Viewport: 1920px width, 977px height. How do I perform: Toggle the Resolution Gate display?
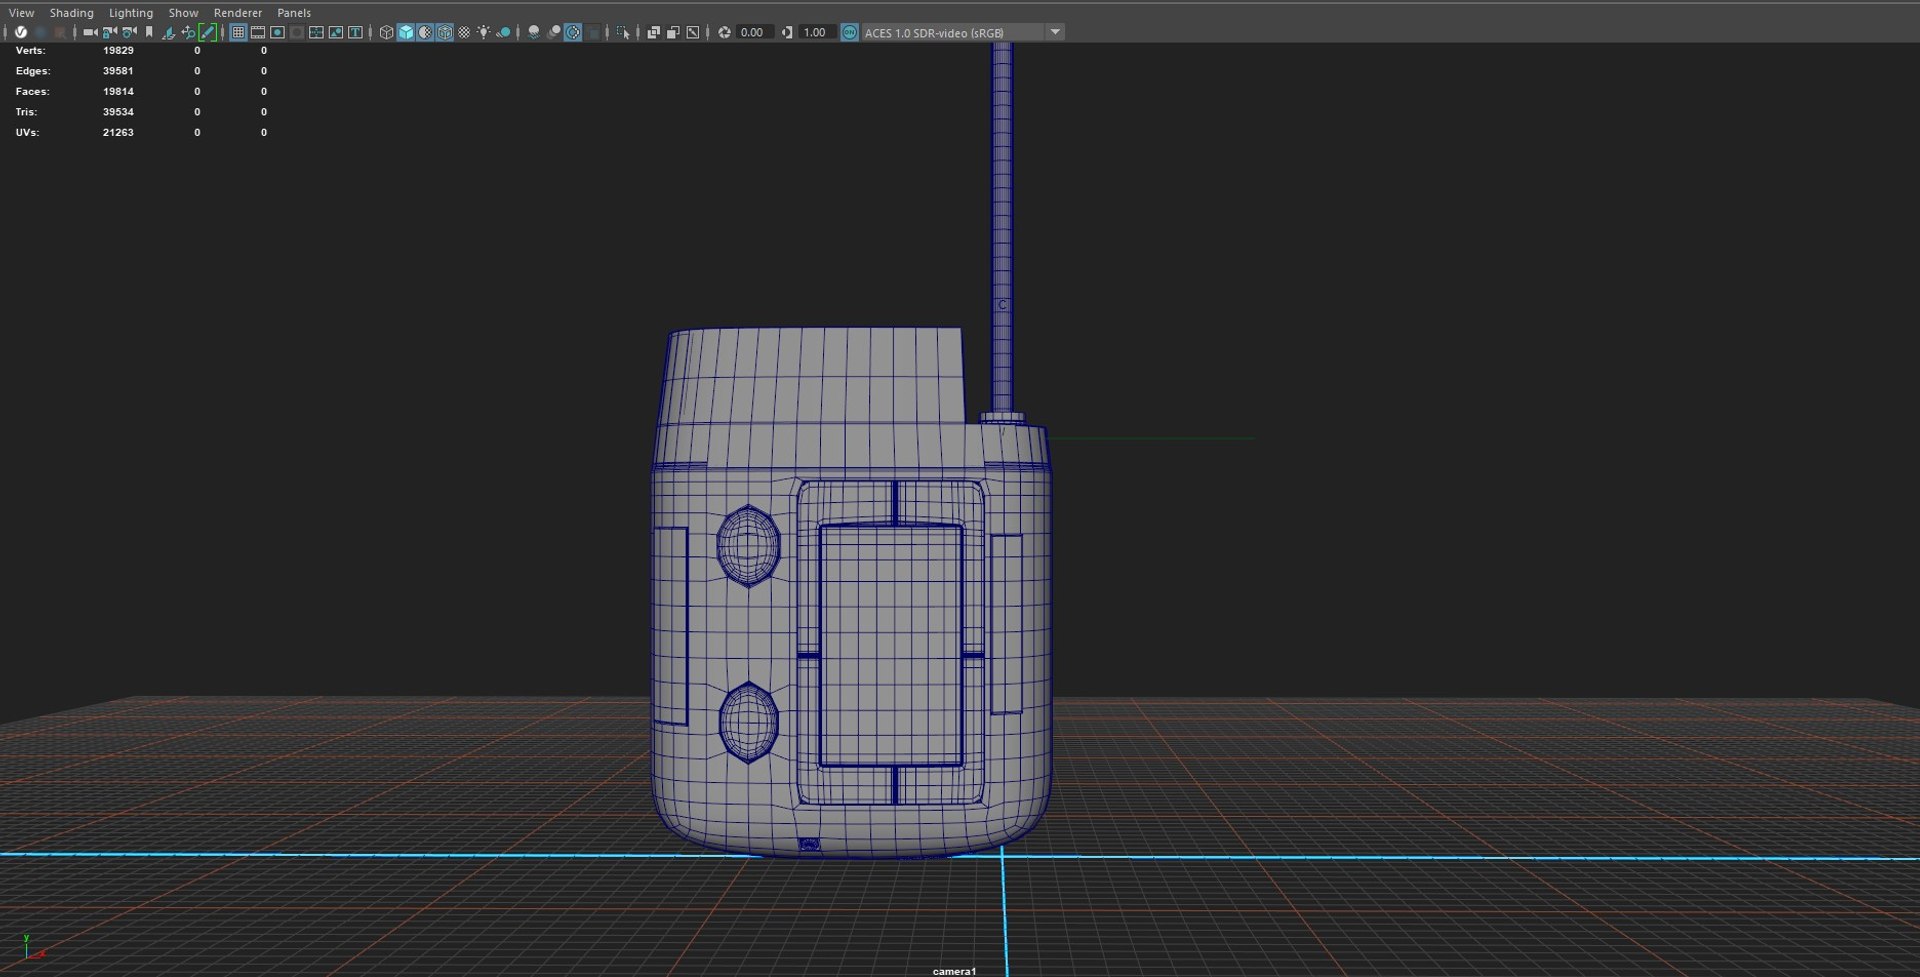[277, 32]
